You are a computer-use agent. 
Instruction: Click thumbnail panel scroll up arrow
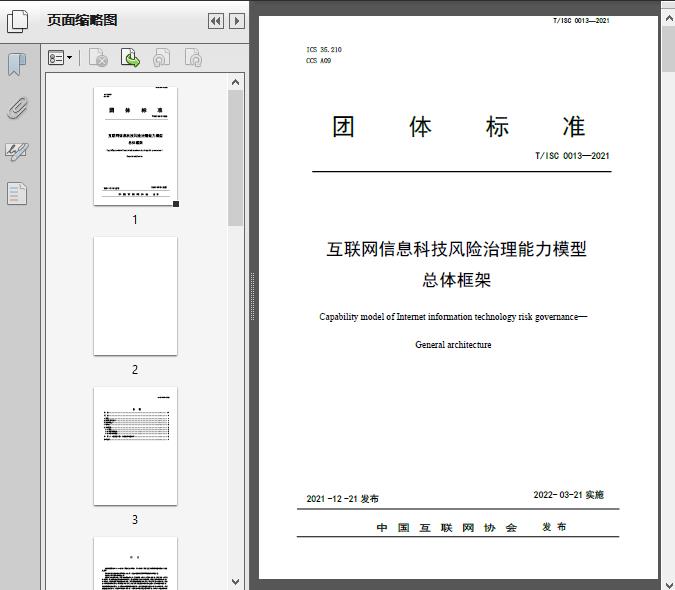pos(235,82)
